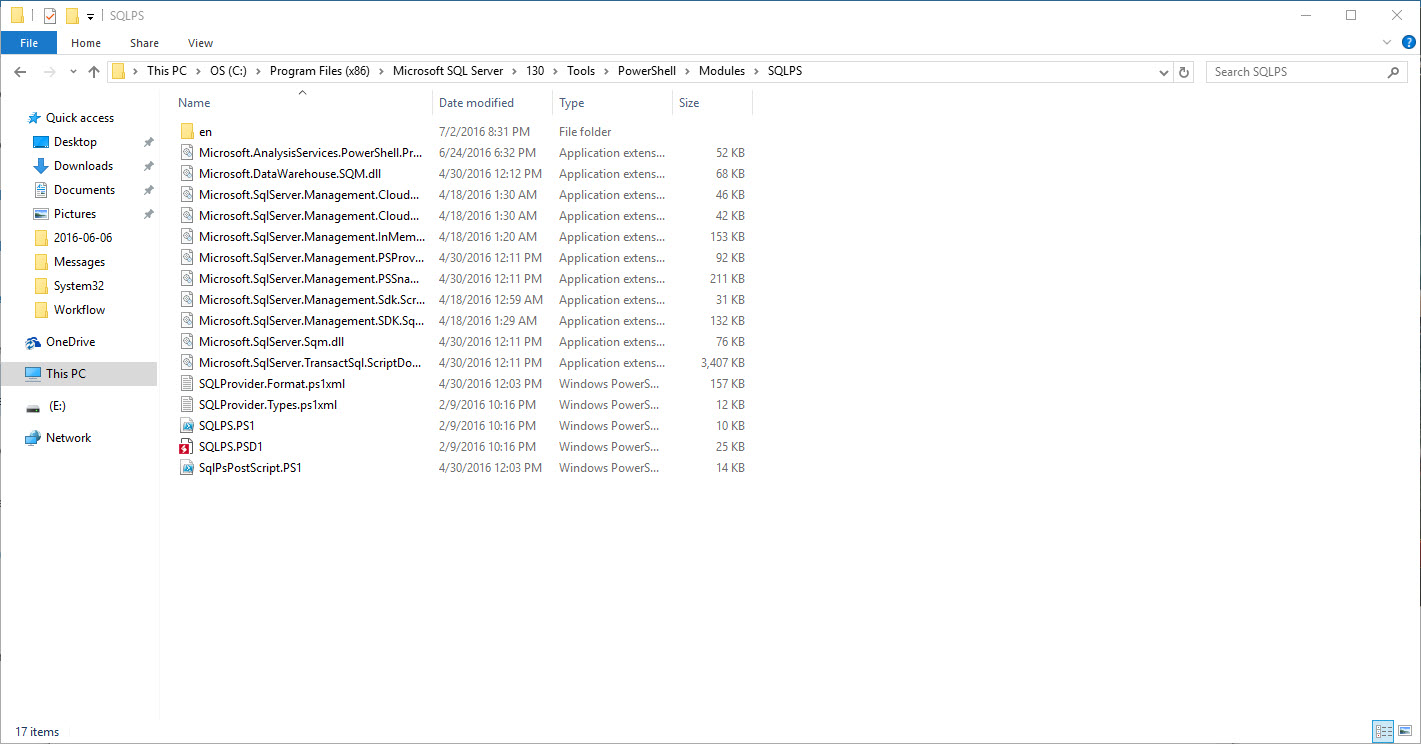Open Pictures in Quick access
1421x744 pixels.
click(x=75, y=214)
